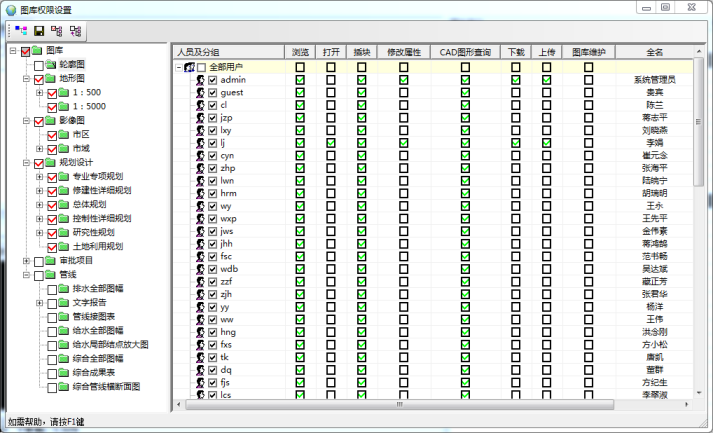The width and height of the screenshot is (713, 433).
Task: Toggle the 全部用户 checkbox
Action: click(201, 67)
